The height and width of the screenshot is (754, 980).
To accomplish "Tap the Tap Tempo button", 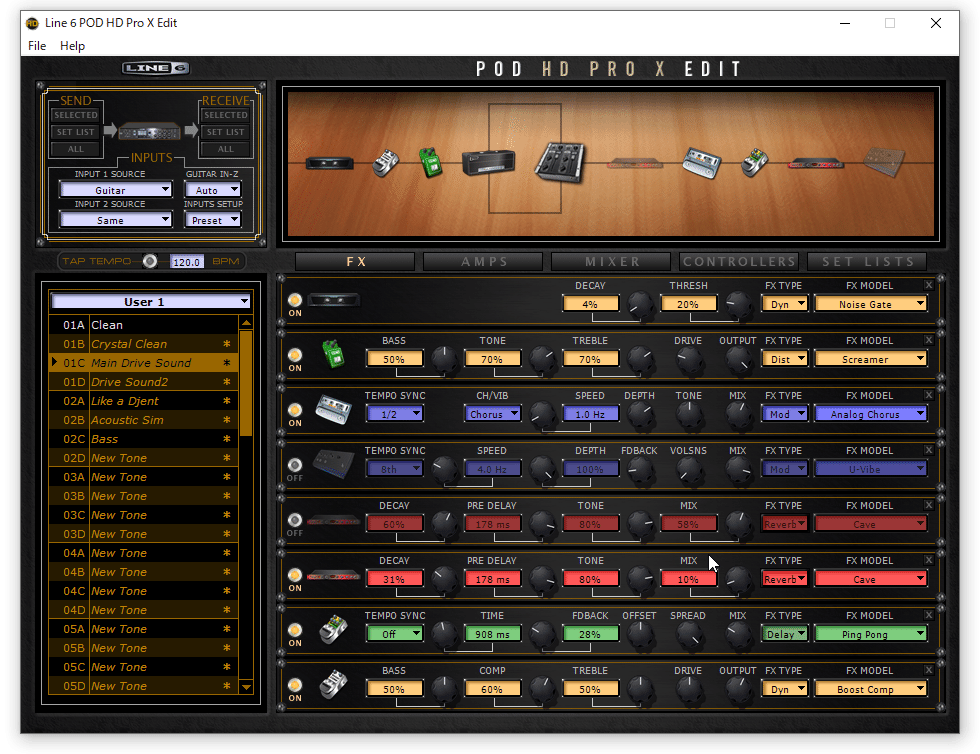I will (150, 261).
